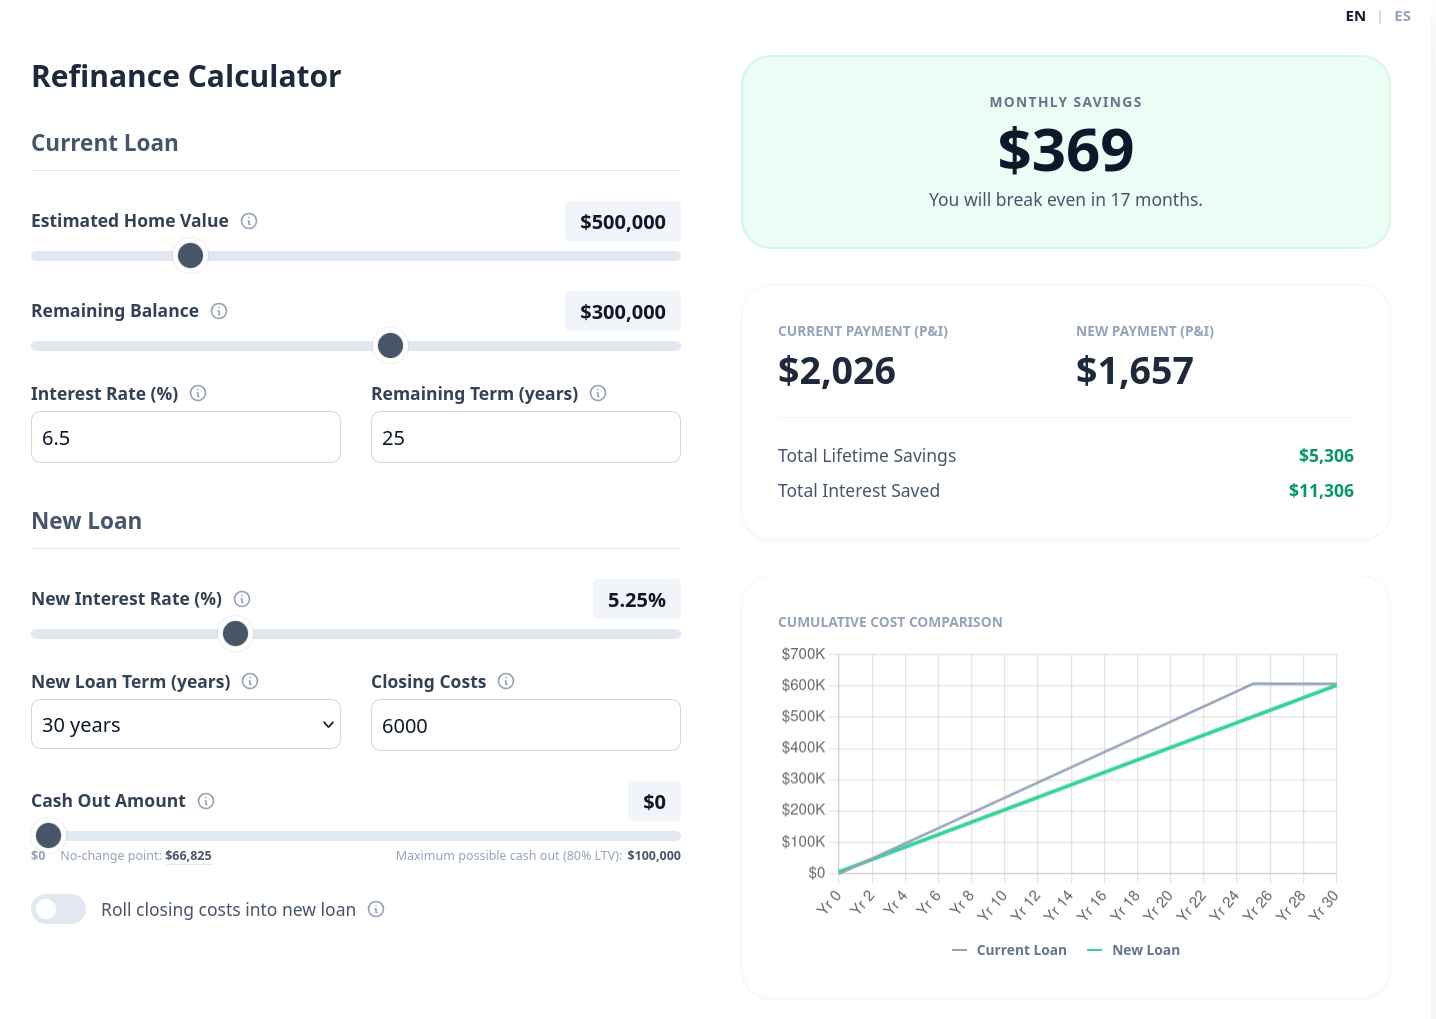Click info icon beside New Interest Rate

tap(242, 599)
